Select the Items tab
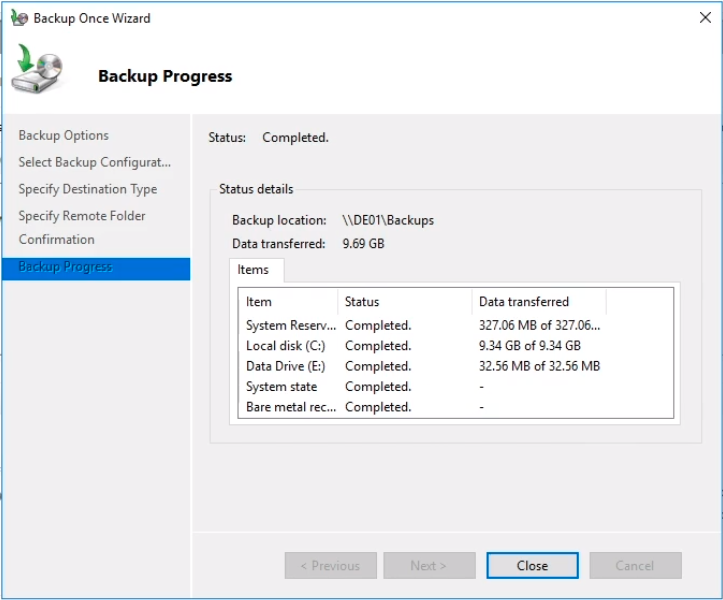 (x=256, y=270)
